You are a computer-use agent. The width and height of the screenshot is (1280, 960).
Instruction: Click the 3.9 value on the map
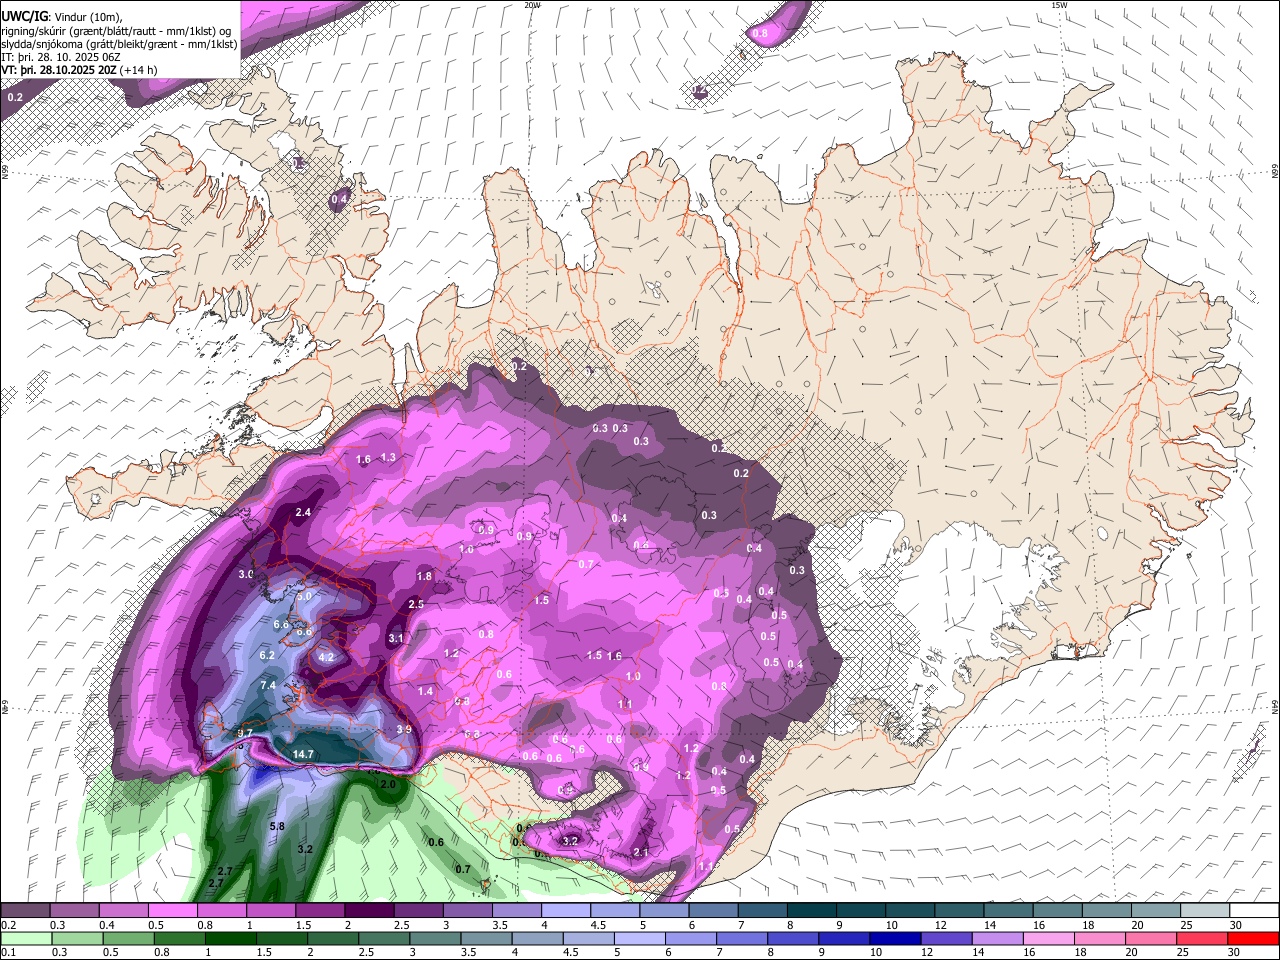point(404,729)
